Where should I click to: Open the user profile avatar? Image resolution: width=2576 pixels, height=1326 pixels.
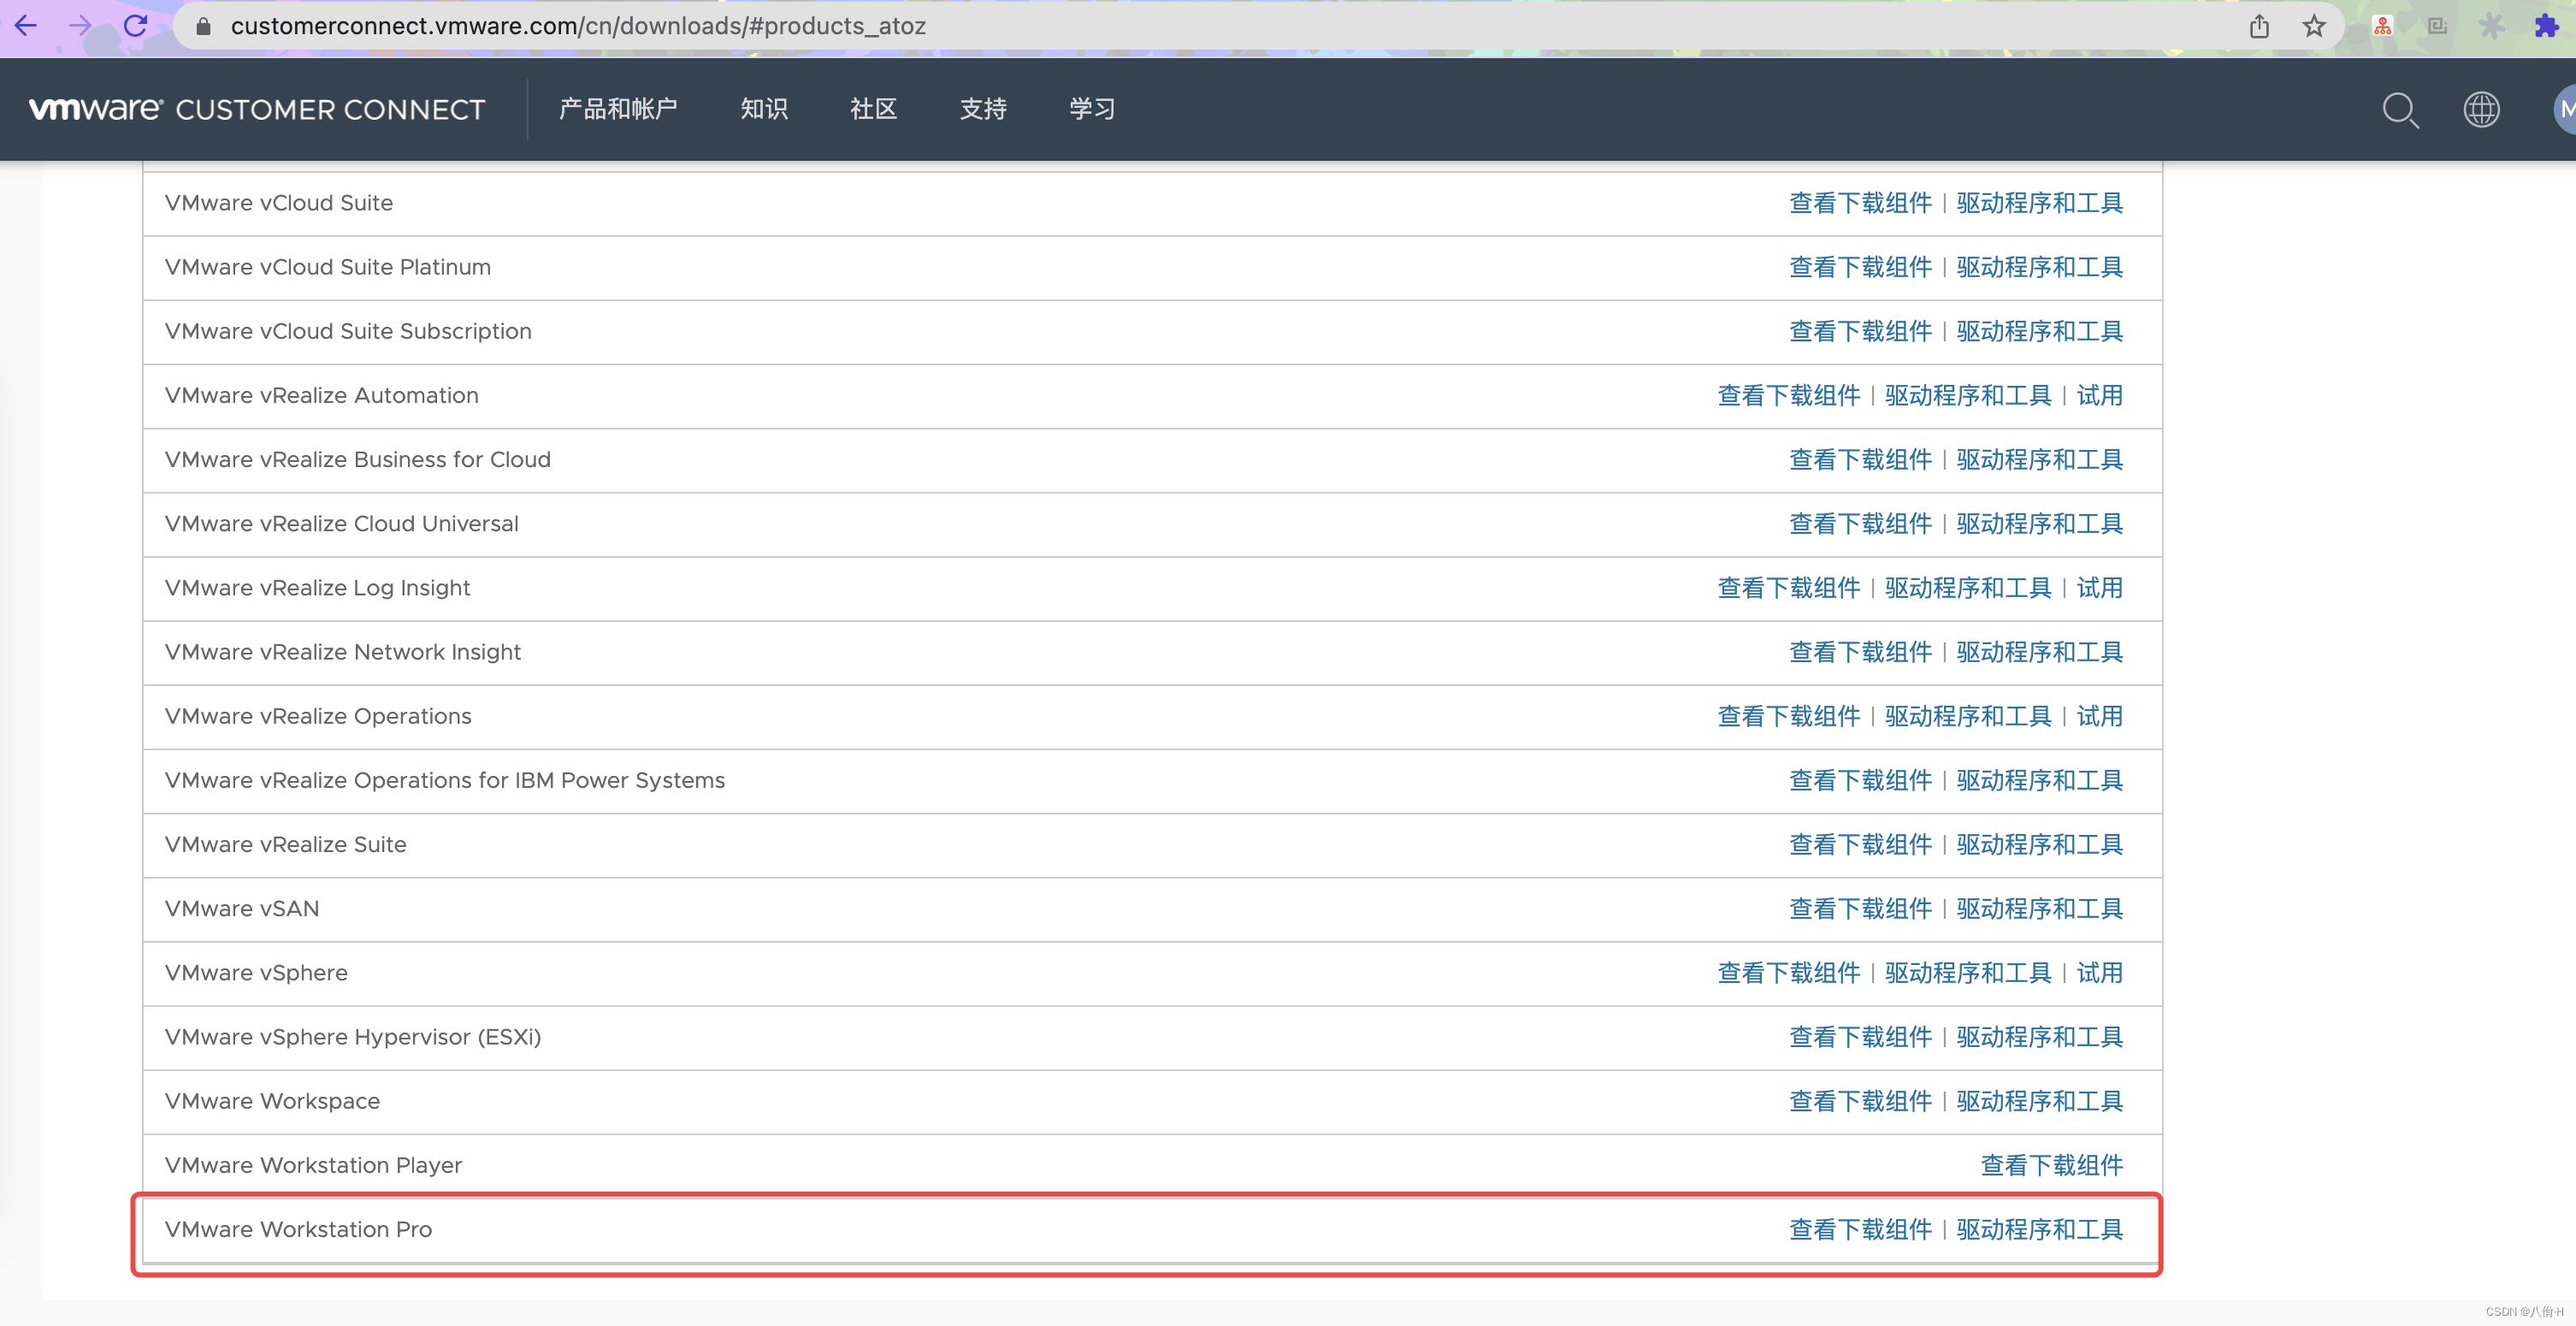pyautogui.click(x=2565, y=109)
